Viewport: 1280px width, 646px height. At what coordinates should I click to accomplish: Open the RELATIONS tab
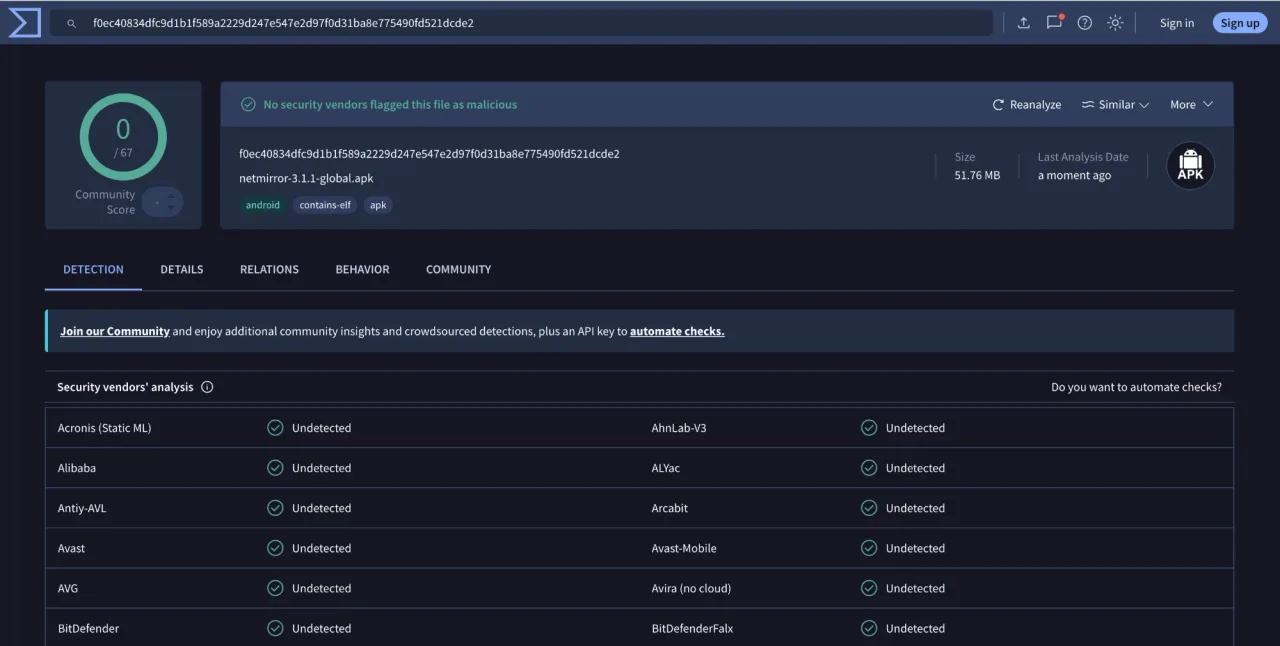269,269
